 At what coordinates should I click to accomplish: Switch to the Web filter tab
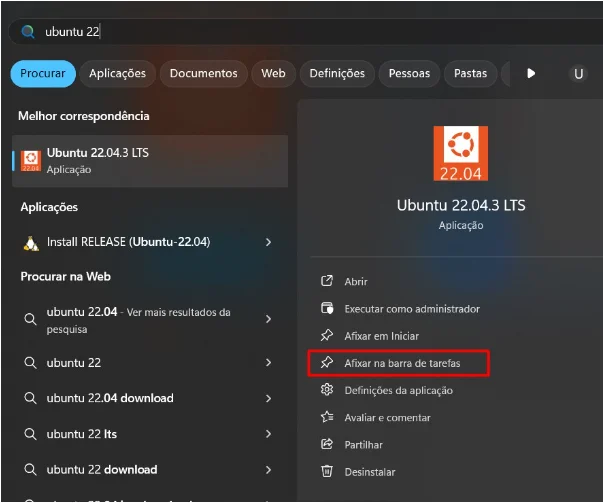click(273, 73)
